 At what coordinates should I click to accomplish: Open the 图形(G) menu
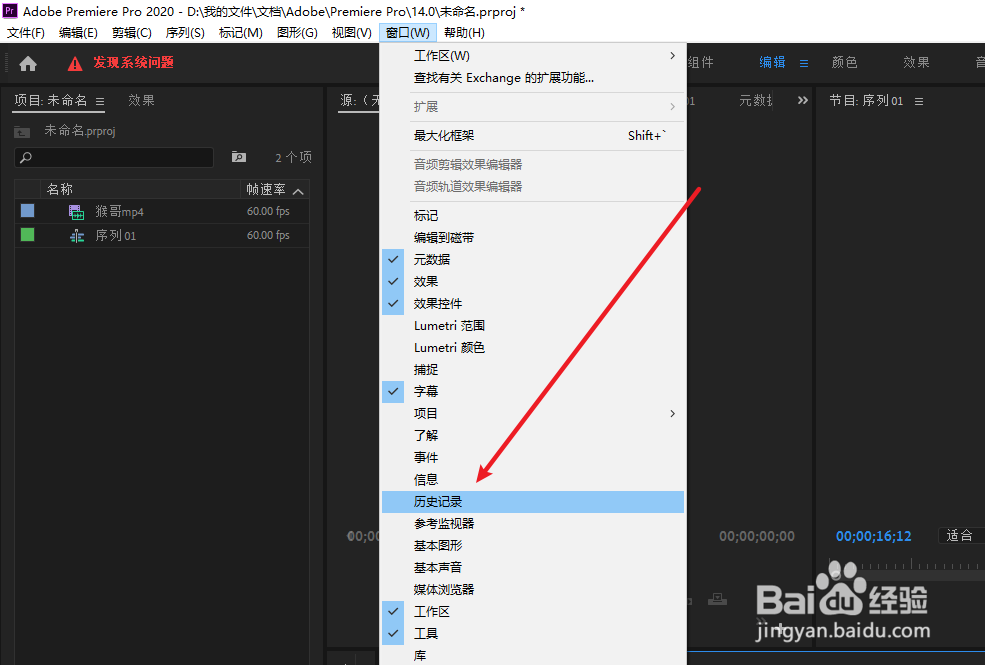click(297, 33)
